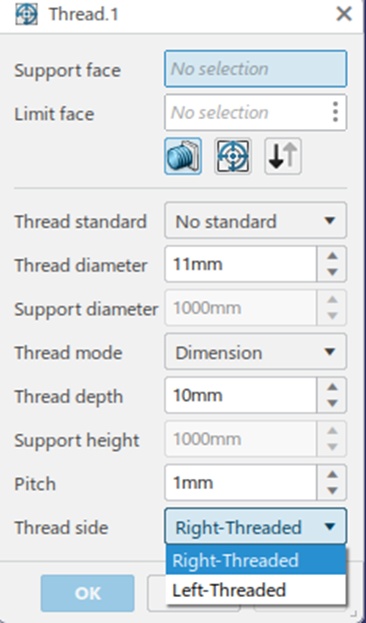This screenshot has width=366, height=623.
Task: Select the tap/internal thread target icon
Action: point(233,156)
